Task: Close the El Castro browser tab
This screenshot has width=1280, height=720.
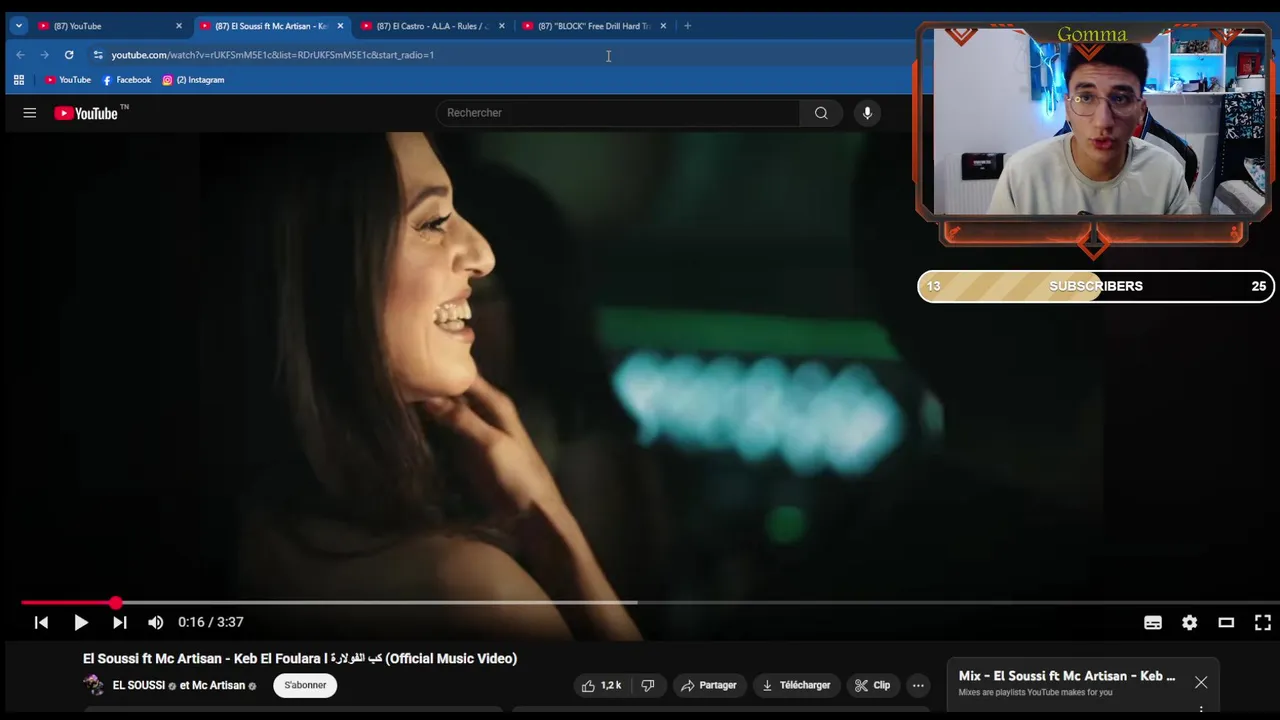Action: pyautogui.click(x=502, y=26)
